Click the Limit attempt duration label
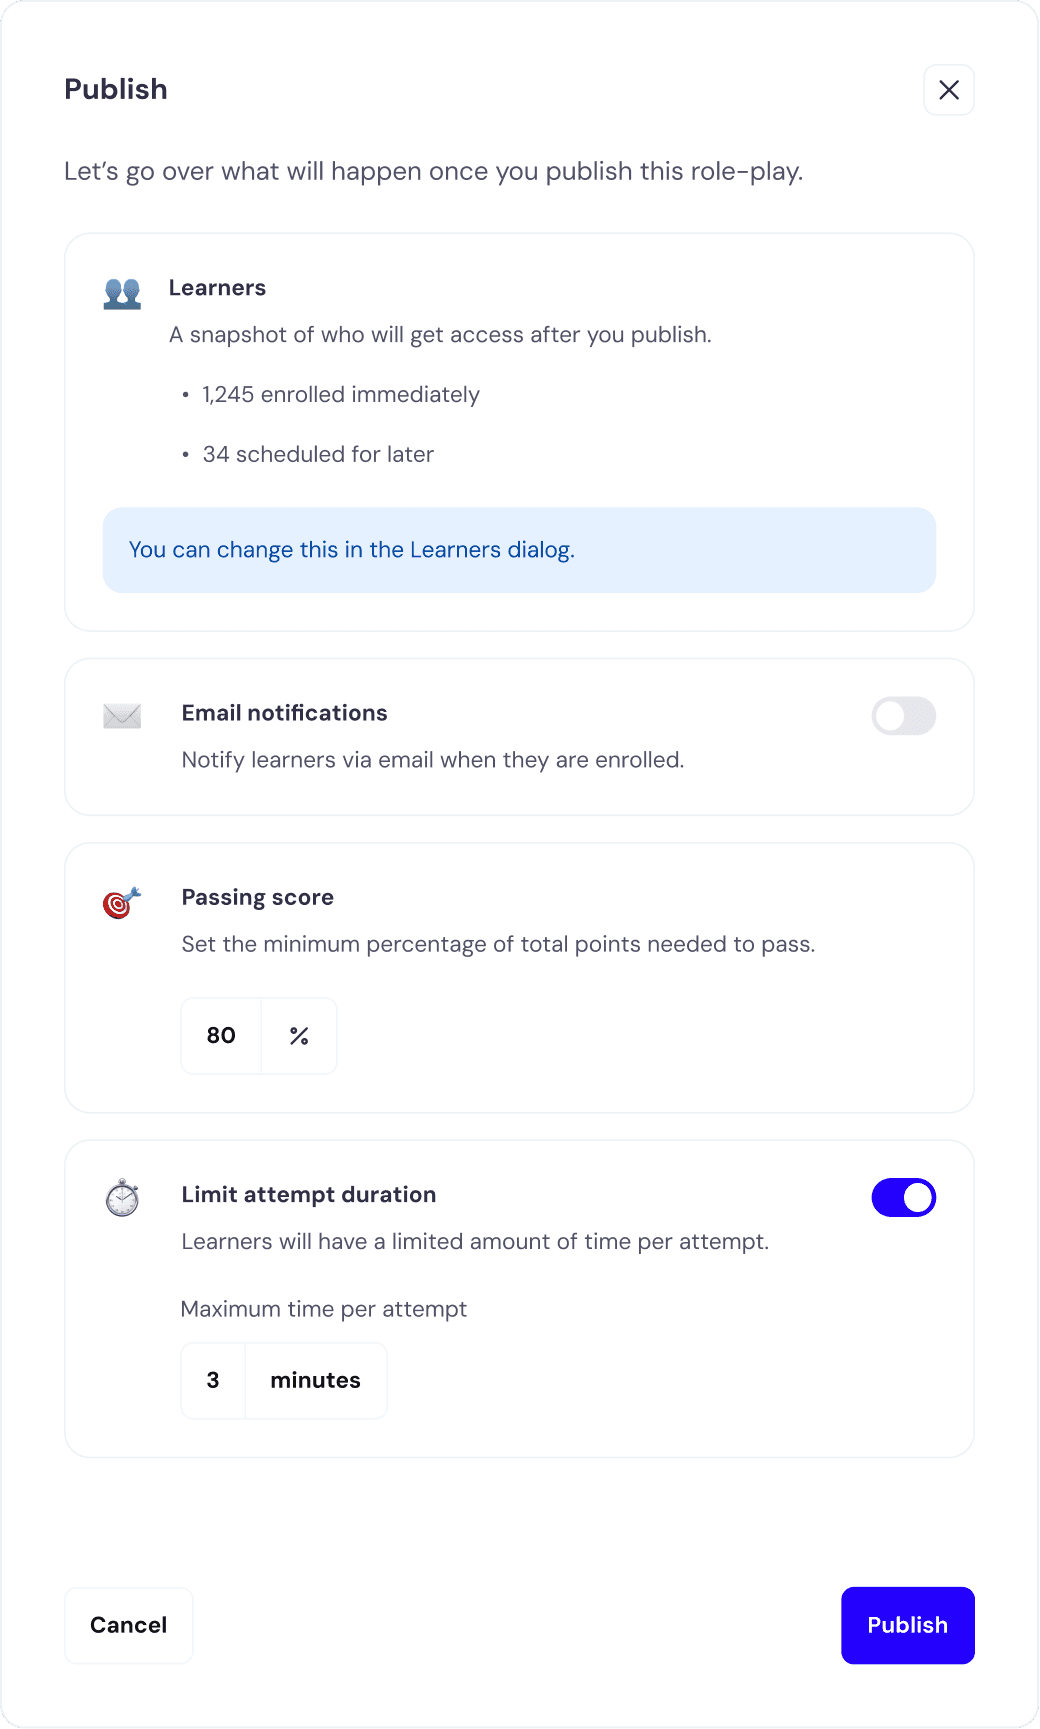1040x1729 pixels. pos(308,1194)
